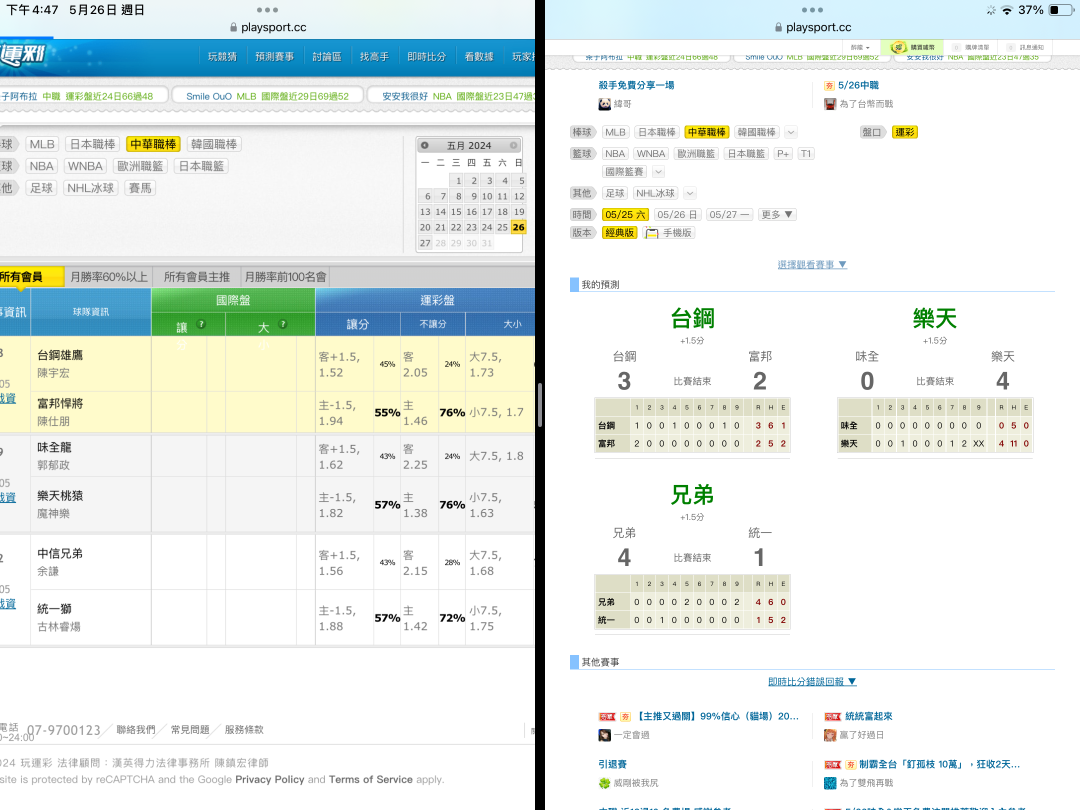The height and width of the screenshot is (810, 1080).
Task: Open the 引退賽 post
Action: [x=612, y=765]
